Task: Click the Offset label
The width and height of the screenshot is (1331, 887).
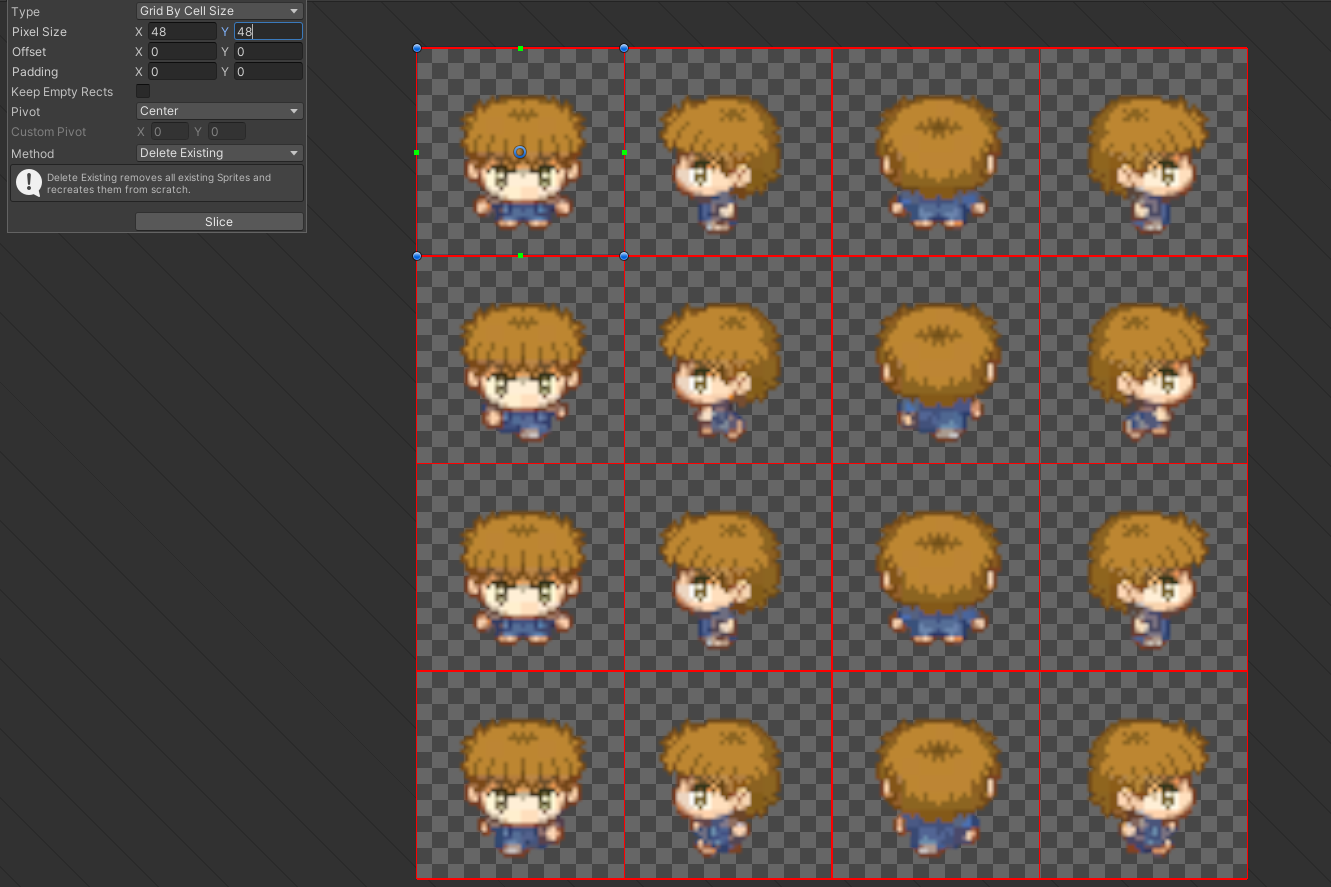Action: tap(29, 52)
